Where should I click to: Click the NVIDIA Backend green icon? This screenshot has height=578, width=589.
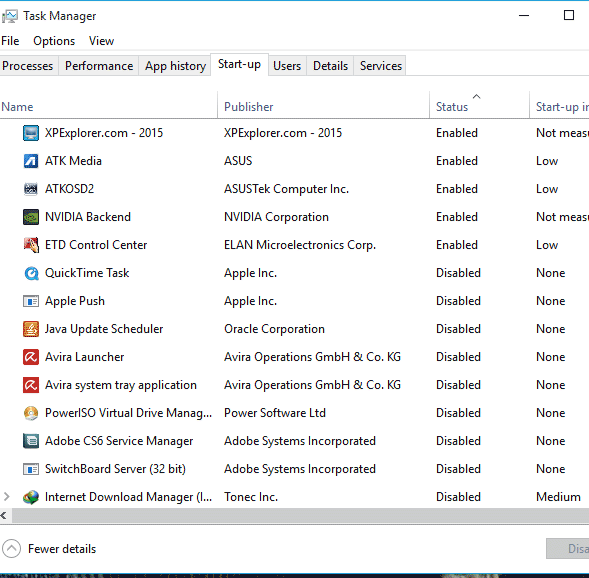coord(31,217)
